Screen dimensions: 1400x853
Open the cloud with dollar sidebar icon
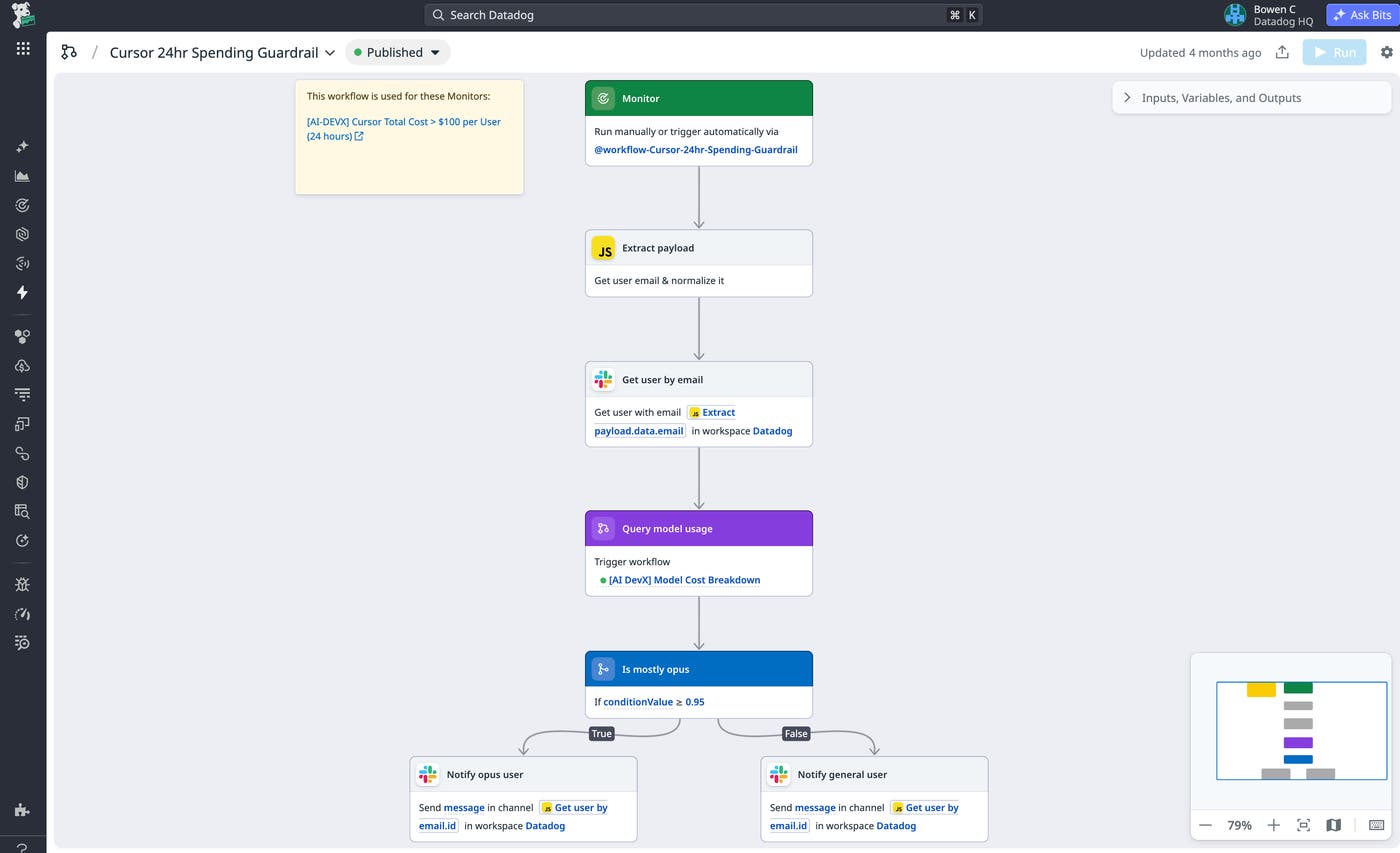(22, 366)
